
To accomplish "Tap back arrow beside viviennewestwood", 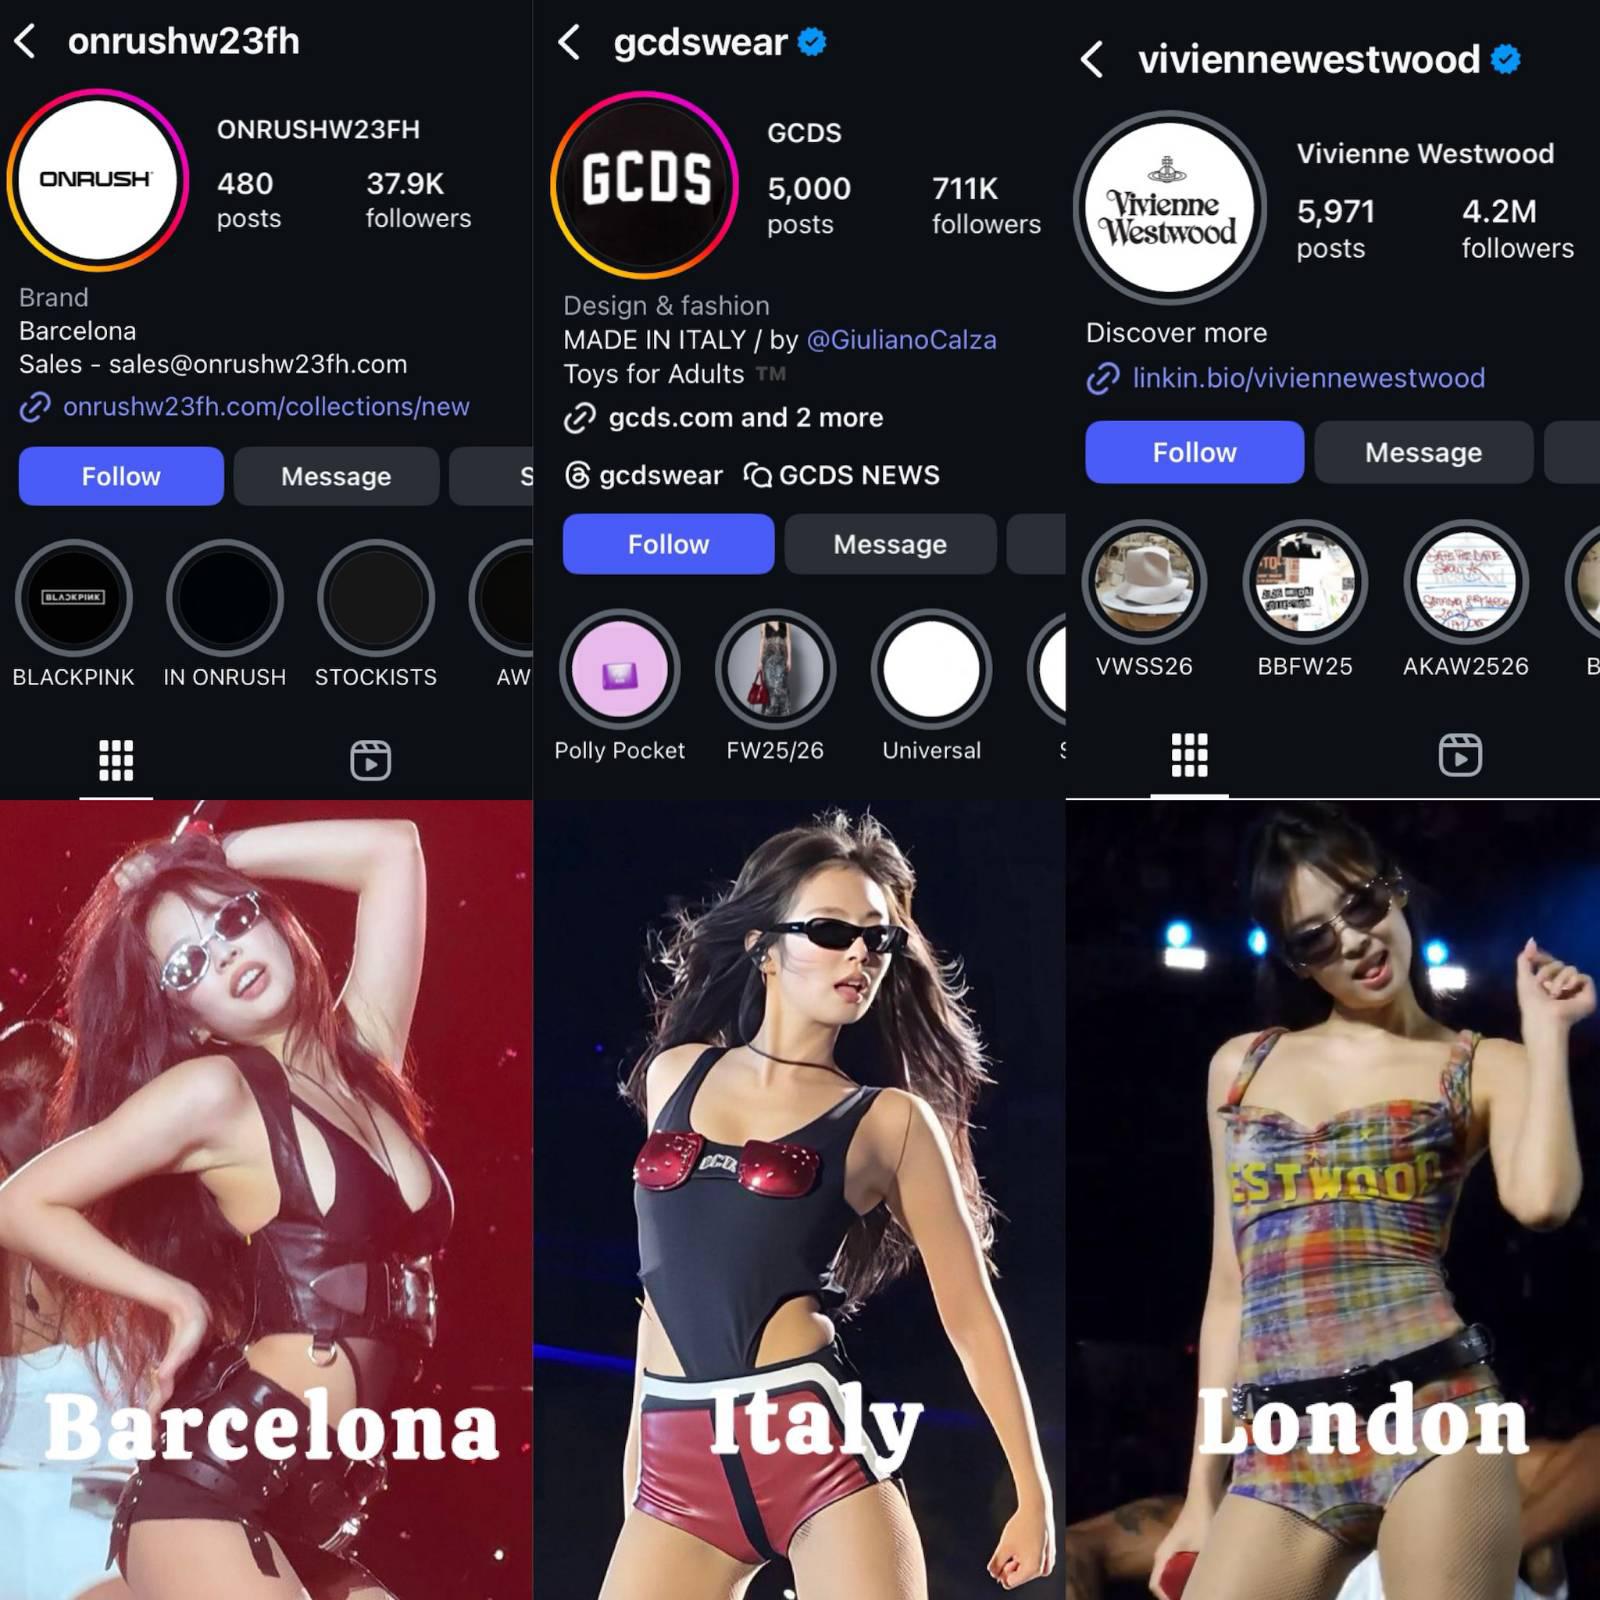I will 1092,60.
